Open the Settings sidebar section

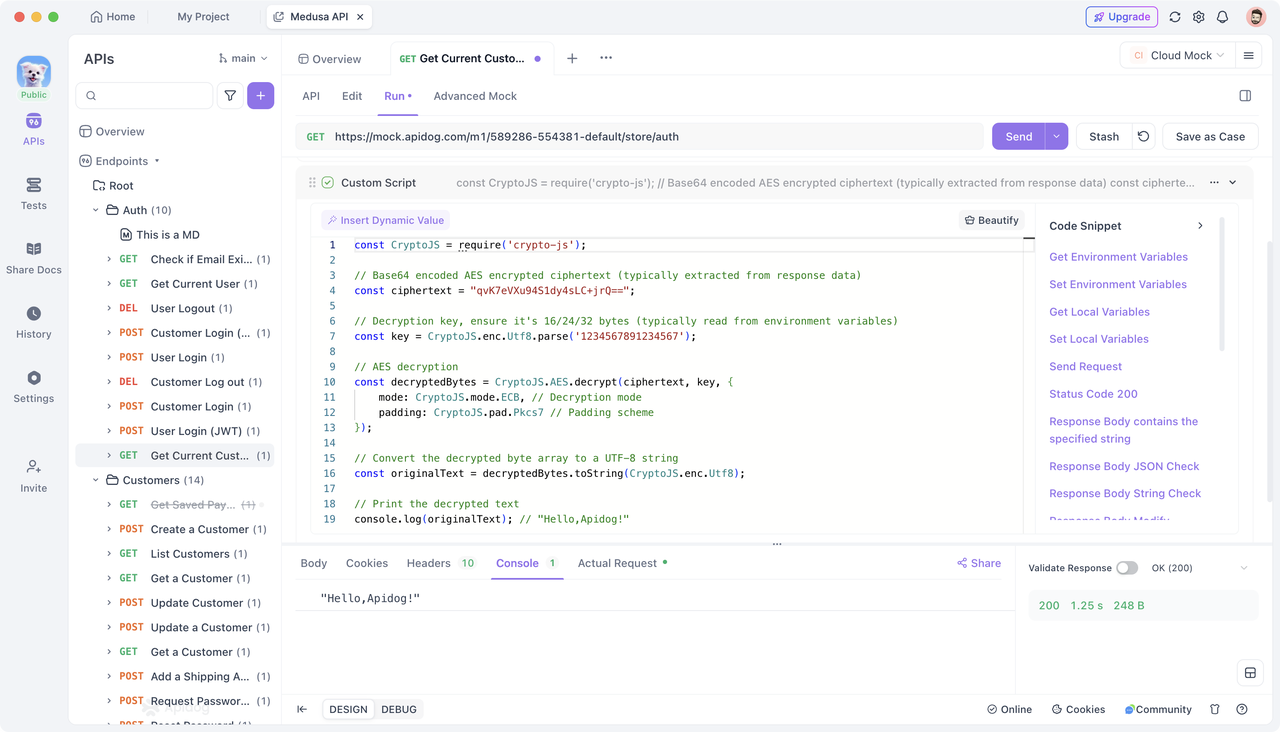pos(33,387)
